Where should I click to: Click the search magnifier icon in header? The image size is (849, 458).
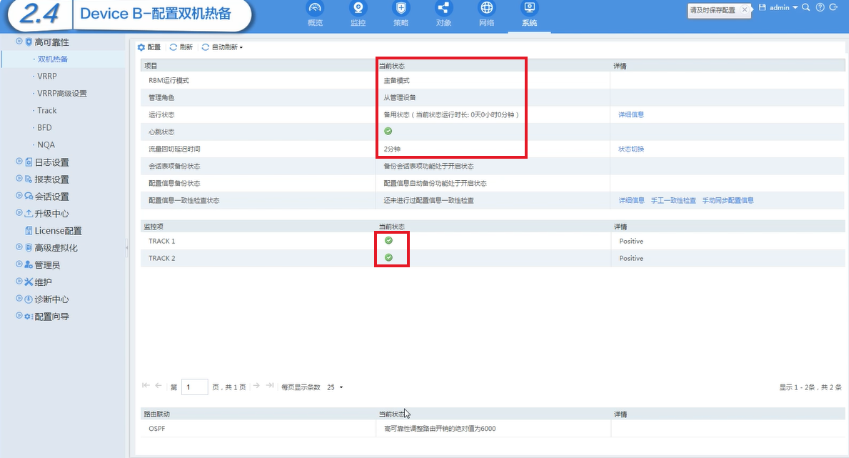[x=806, y=8]
